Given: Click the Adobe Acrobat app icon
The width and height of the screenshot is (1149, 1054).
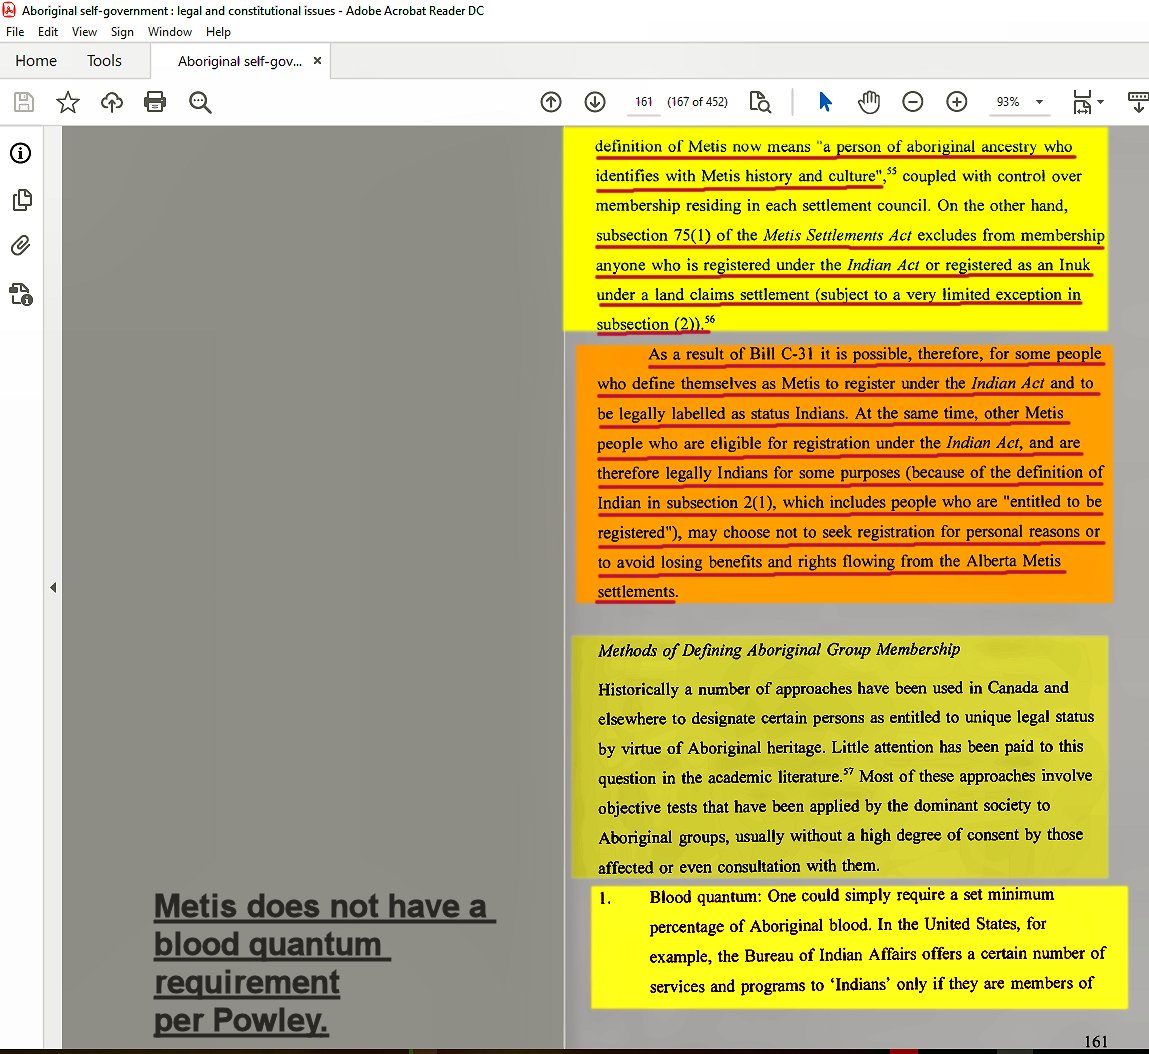Looking at the screenshot, I should 10,10.
